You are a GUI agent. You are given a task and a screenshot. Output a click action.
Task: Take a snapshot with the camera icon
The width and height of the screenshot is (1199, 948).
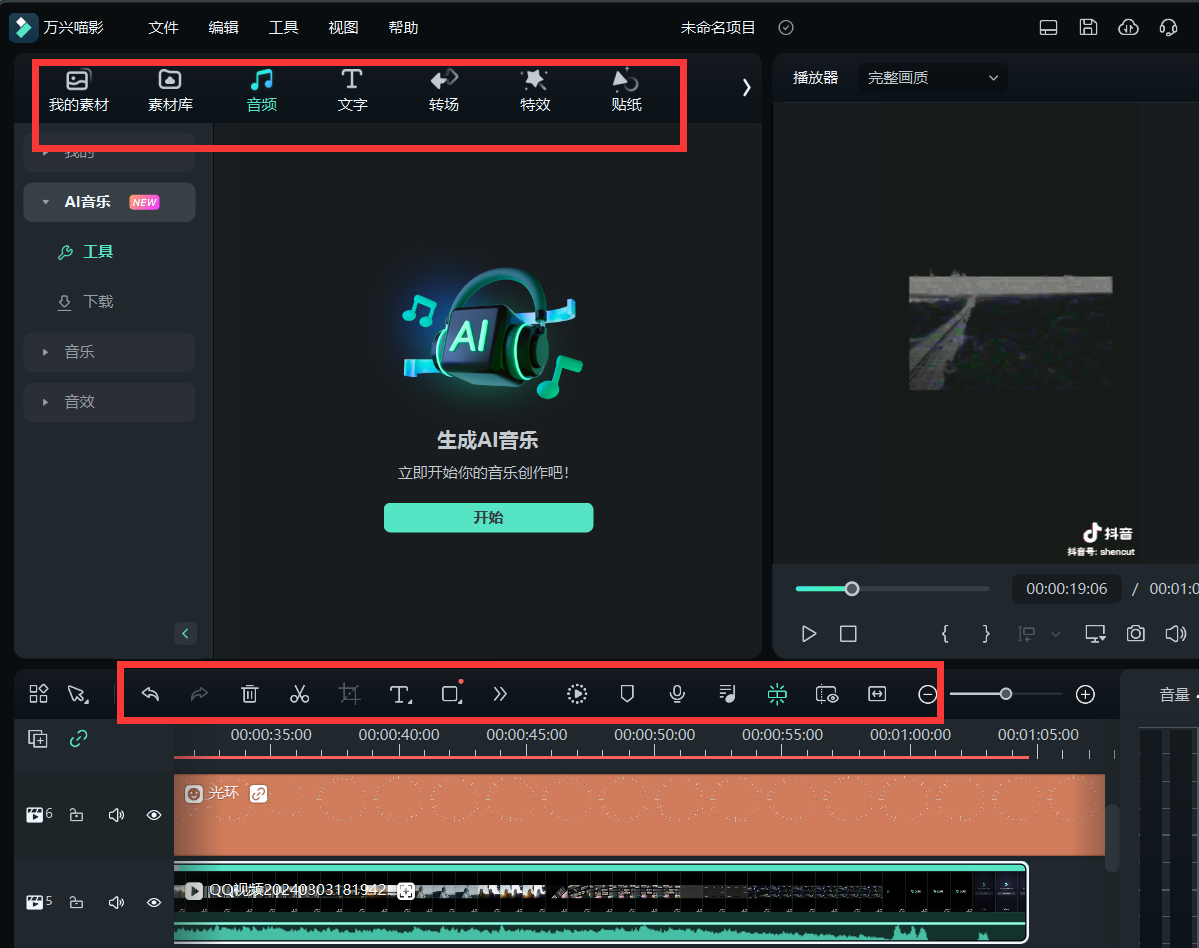point(1135,634)
